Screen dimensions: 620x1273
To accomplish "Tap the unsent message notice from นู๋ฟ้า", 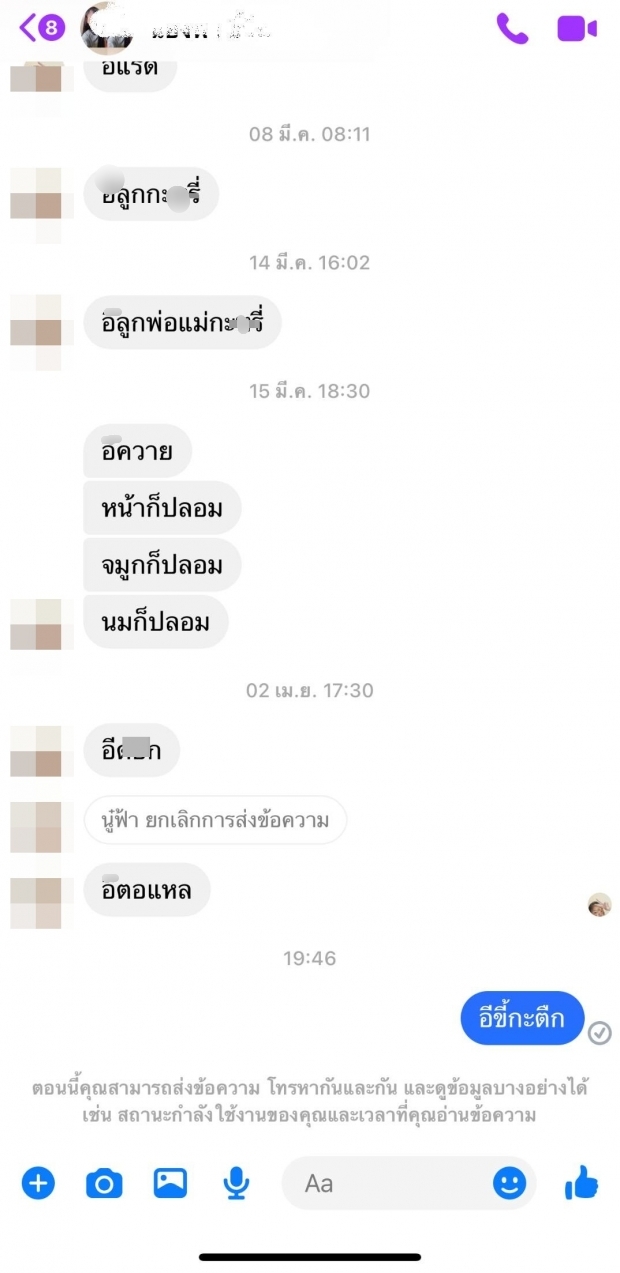I will coord(215,820).
